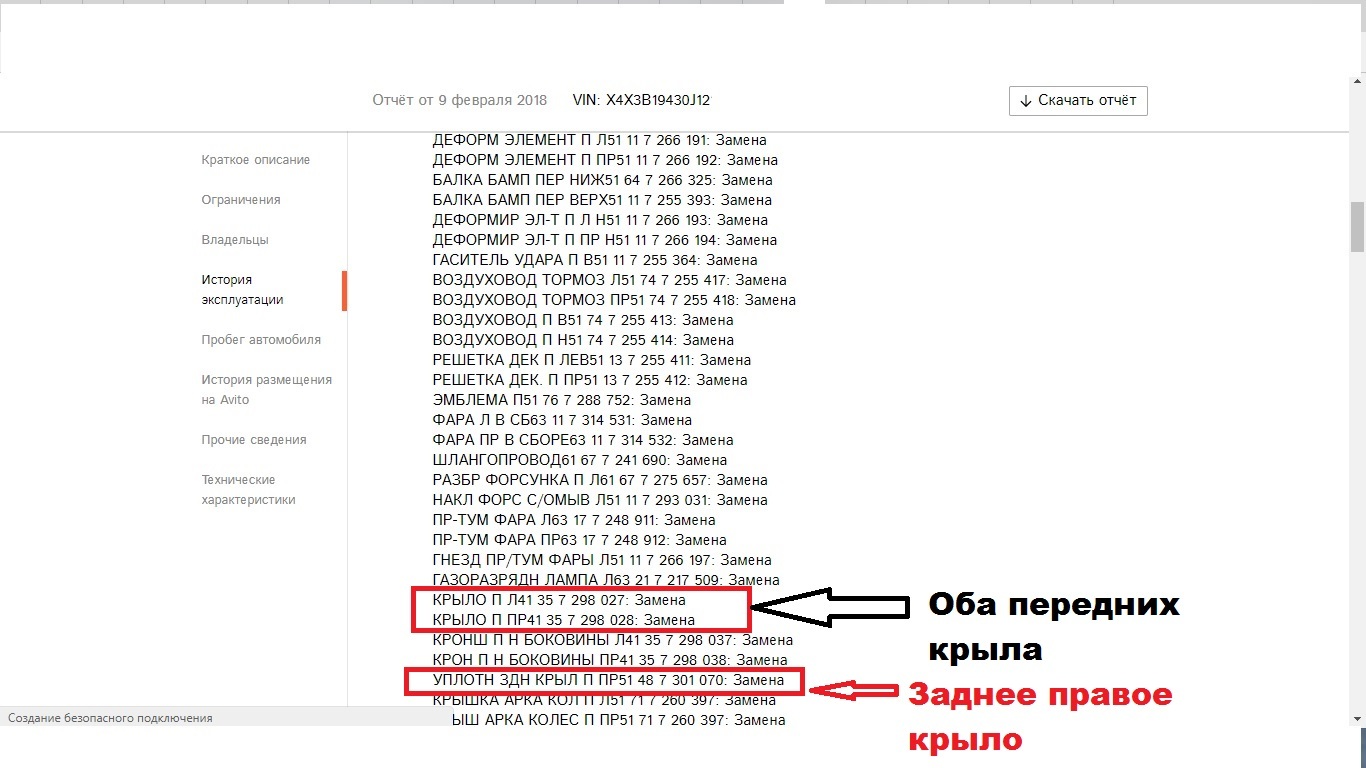
Task: Click the row ГНЕЗД ПР/ТУМ ФАРЫ Л51
Action: pyautogui.click(x=602, y=560)
